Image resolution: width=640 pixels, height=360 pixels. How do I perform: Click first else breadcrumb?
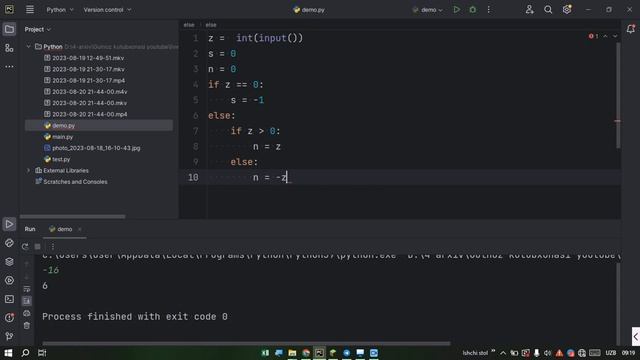tap(189, 25)
